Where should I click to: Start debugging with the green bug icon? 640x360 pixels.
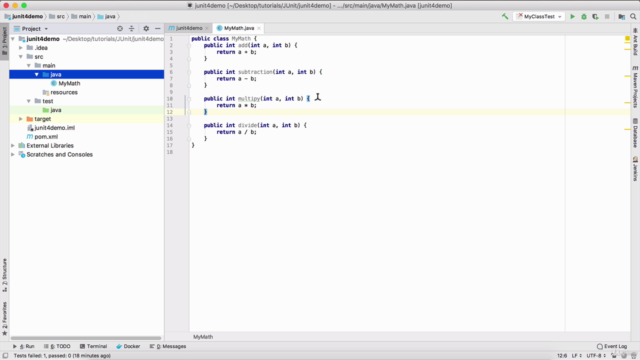tap(584, 17)
